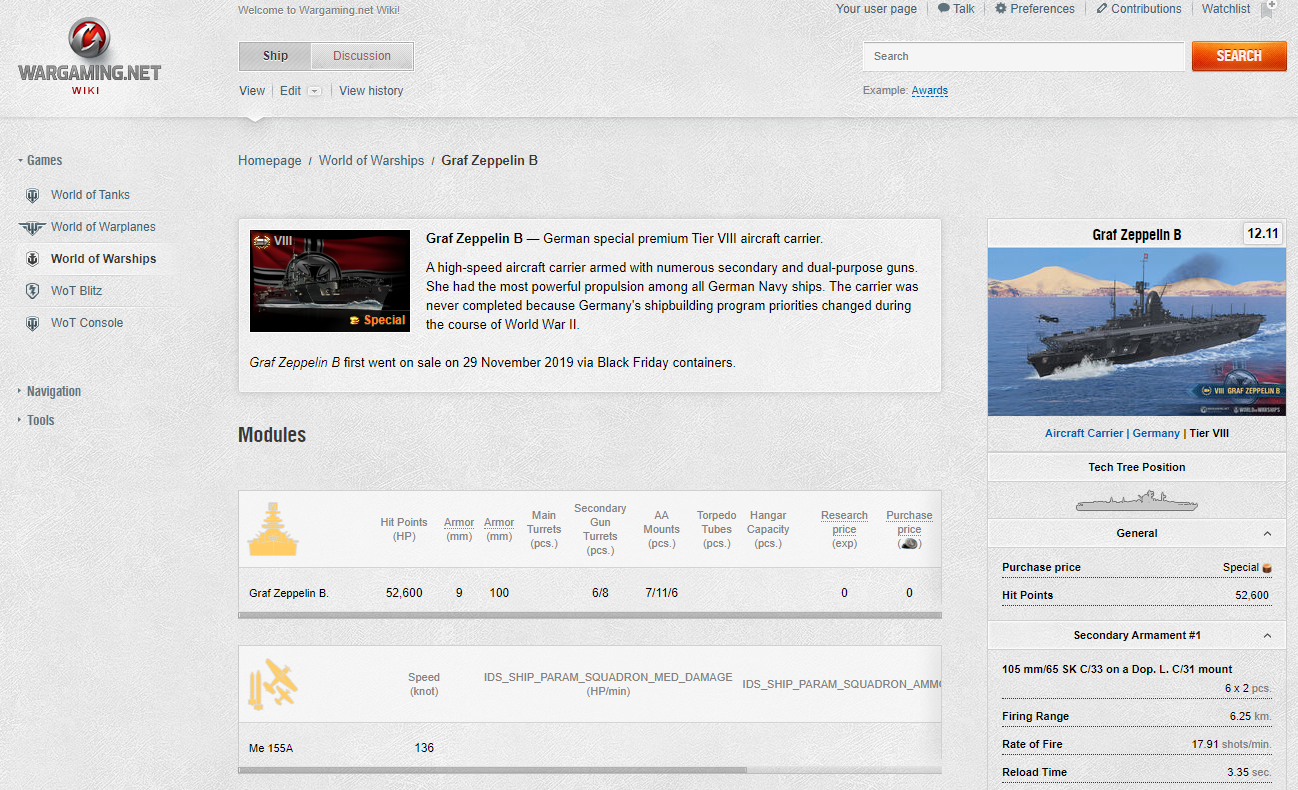Viewport: 1298px width, 790px height.
Task: Click the Germany nation link
Action: (1156, 434)
